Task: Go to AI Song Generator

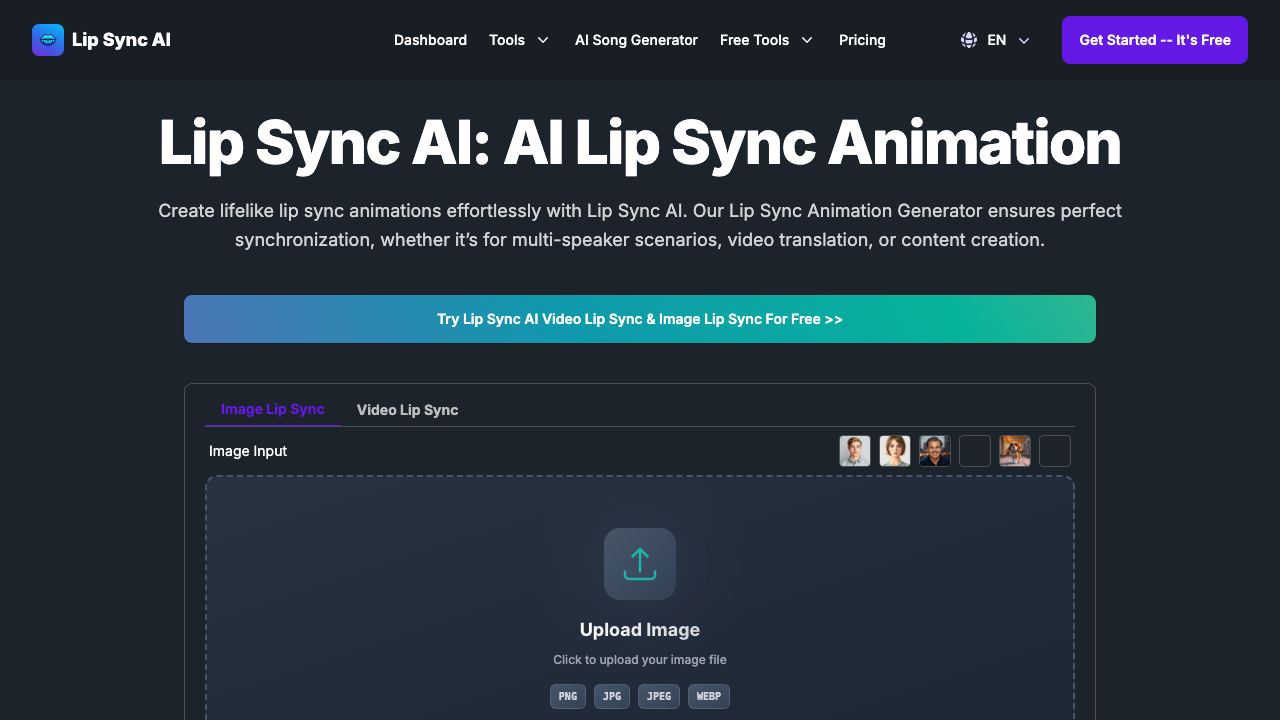Action: pos(636,40)
